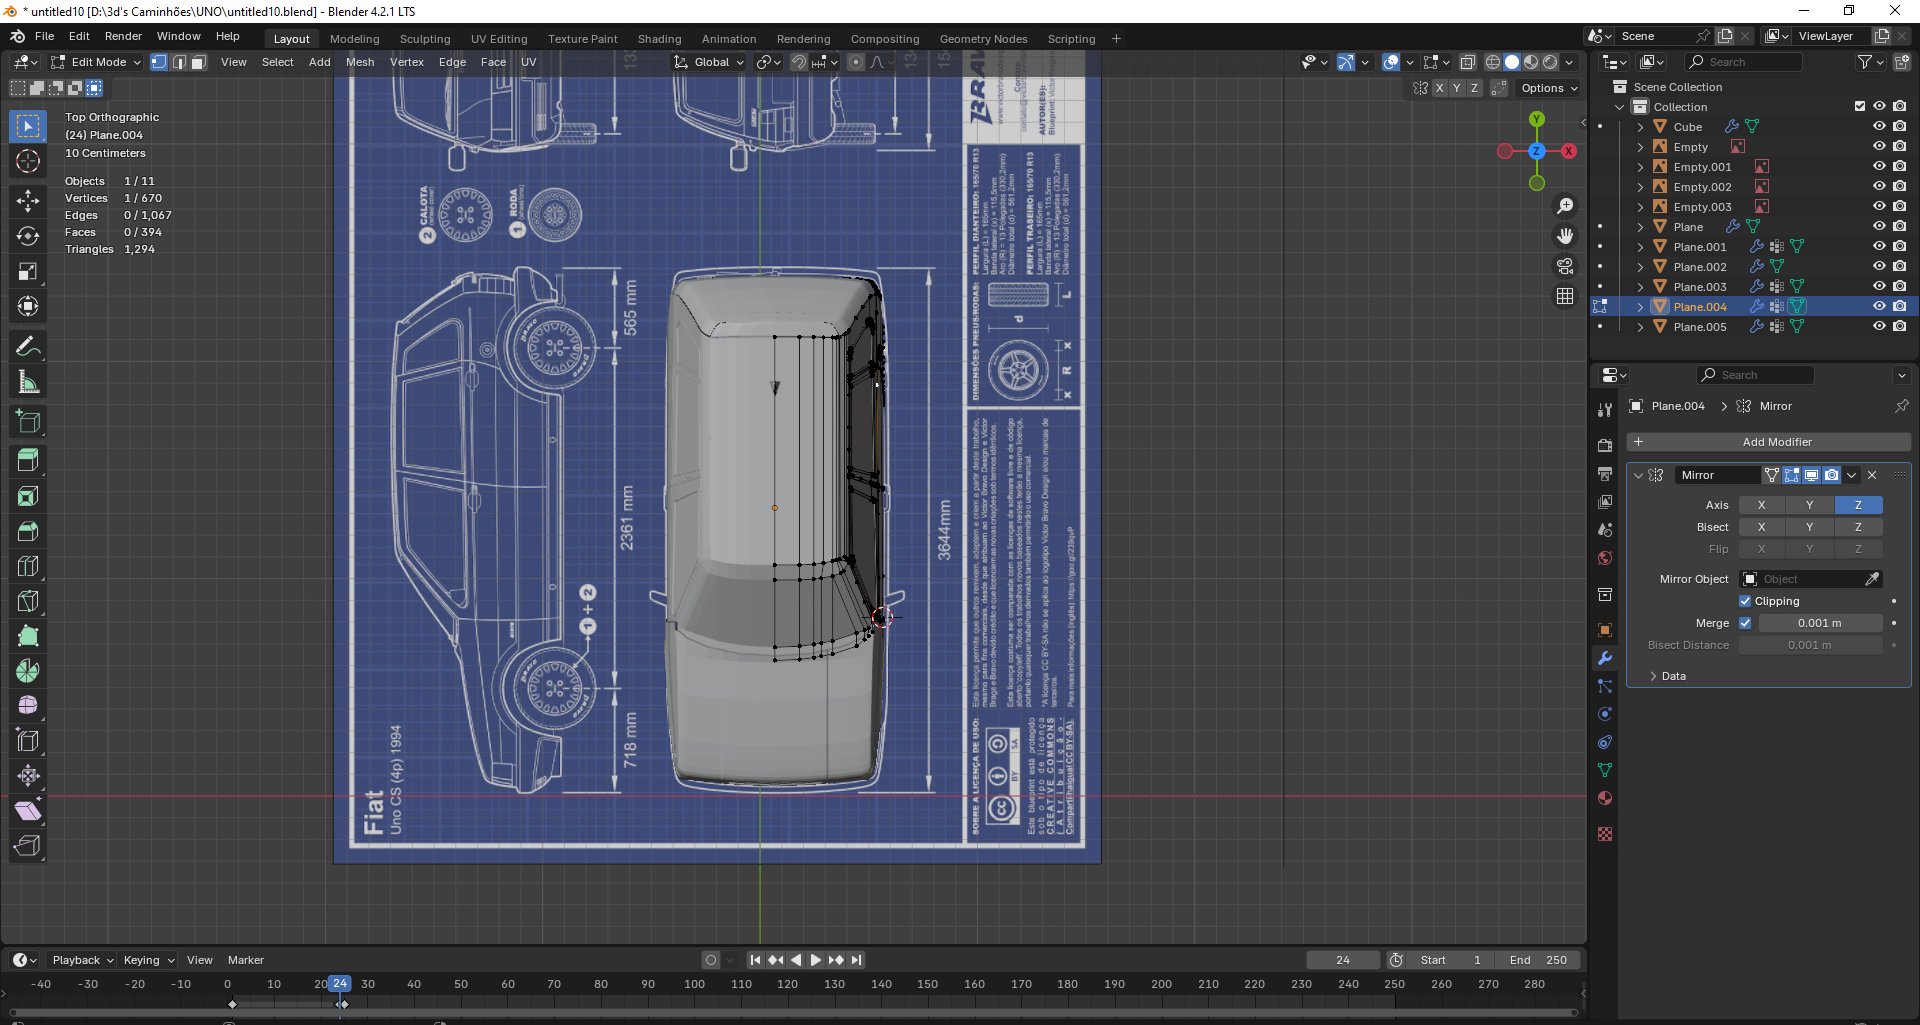
Task: Hide the Cube object in outliner
Action: tap(1879, 127)
